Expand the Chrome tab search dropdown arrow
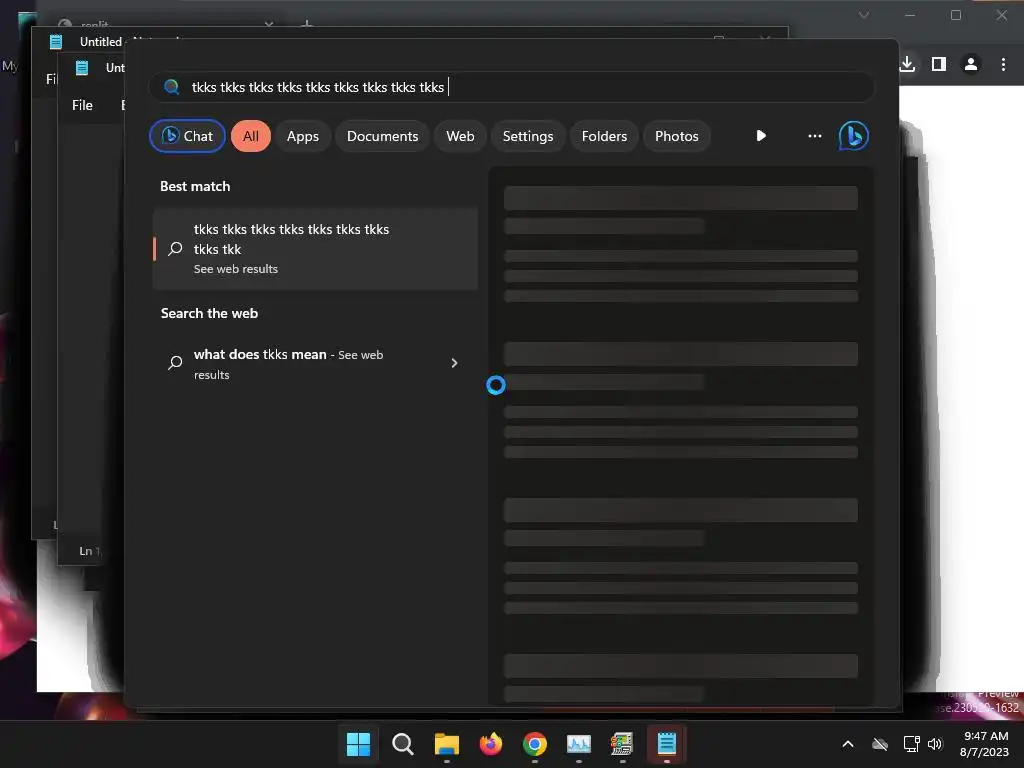The width and height of the screenshot is (1024, 768). [x=864, y=15]
